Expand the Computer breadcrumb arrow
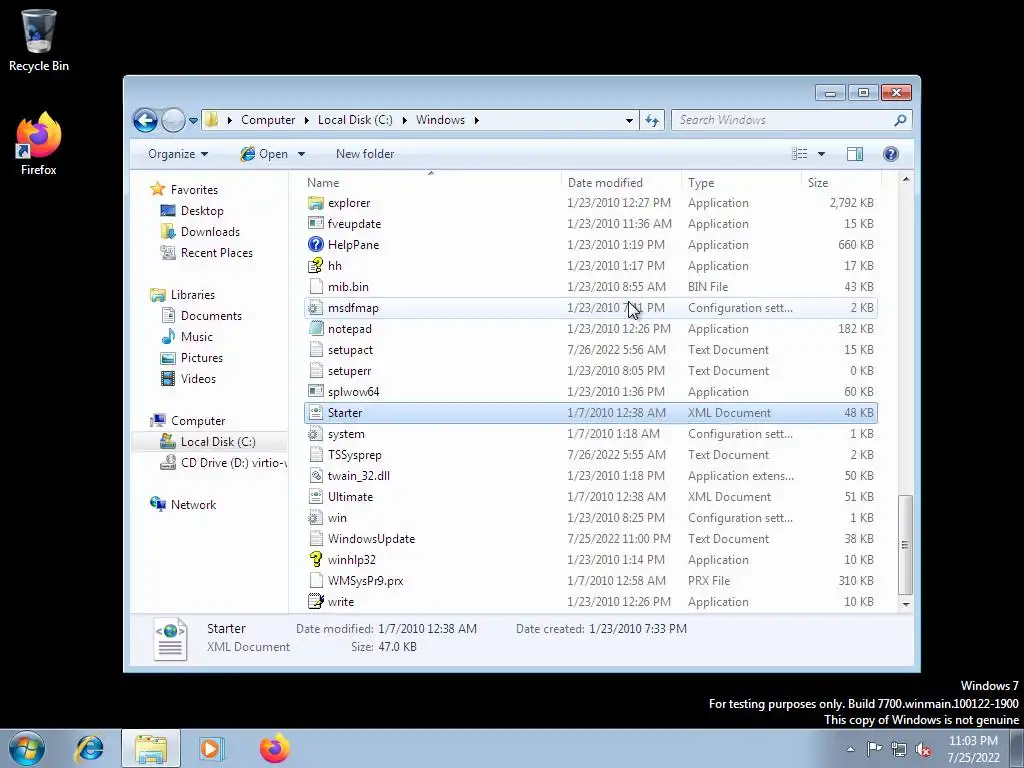The image size is (1024, 768). pos(306,120)
